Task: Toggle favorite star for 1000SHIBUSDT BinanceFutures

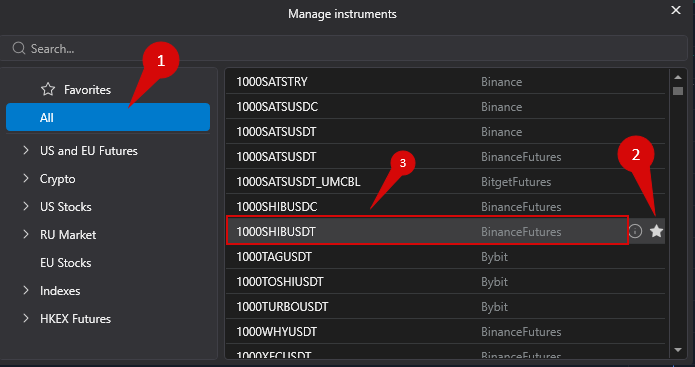Action: 656,231
